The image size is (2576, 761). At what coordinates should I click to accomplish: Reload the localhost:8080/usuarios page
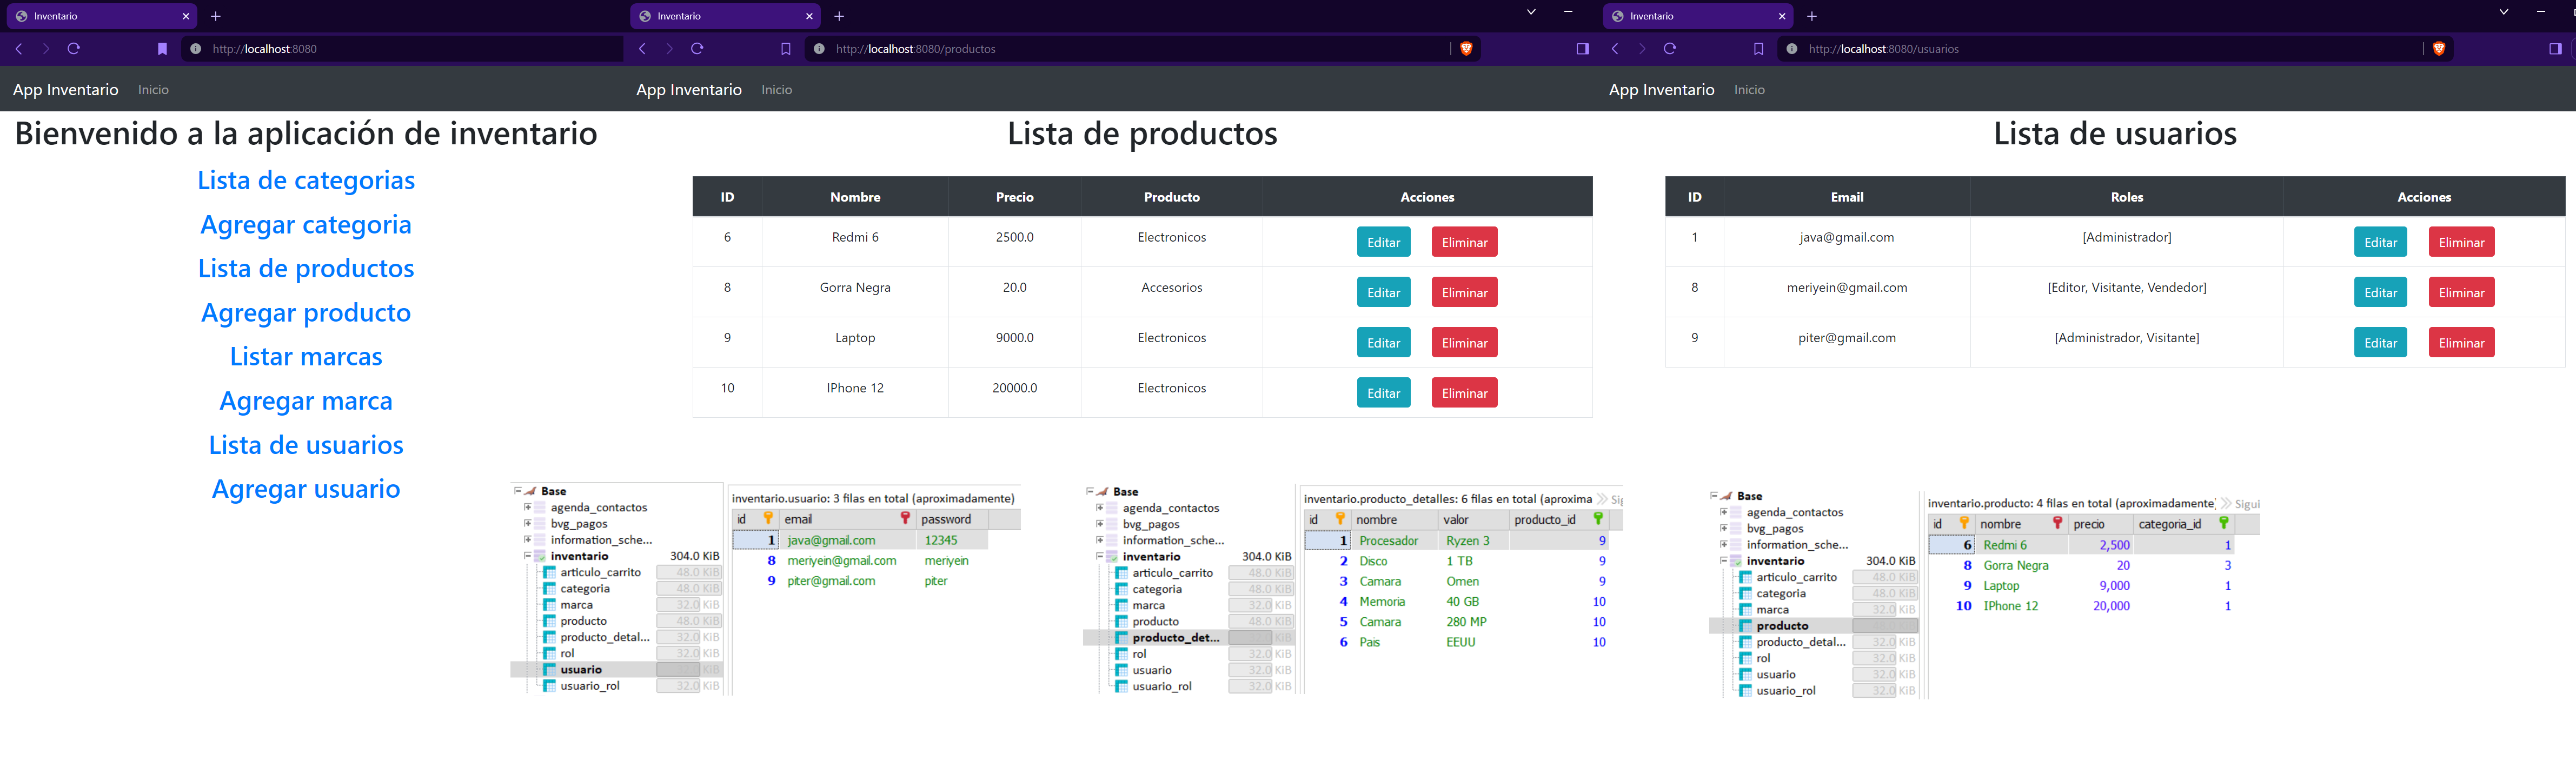pyautogui.click(x=1669, y=49)
